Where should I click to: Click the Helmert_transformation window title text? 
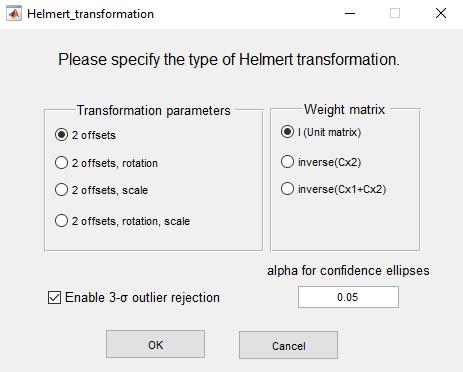(90, 14)
